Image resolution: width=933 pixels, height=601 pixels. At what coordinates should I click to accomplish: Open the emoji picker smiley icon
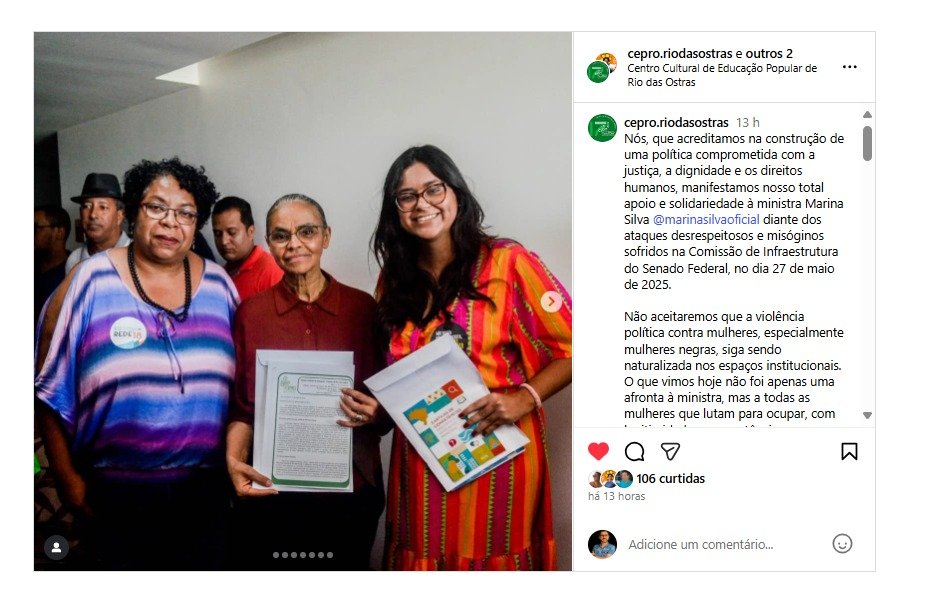(x=842, y=544)
